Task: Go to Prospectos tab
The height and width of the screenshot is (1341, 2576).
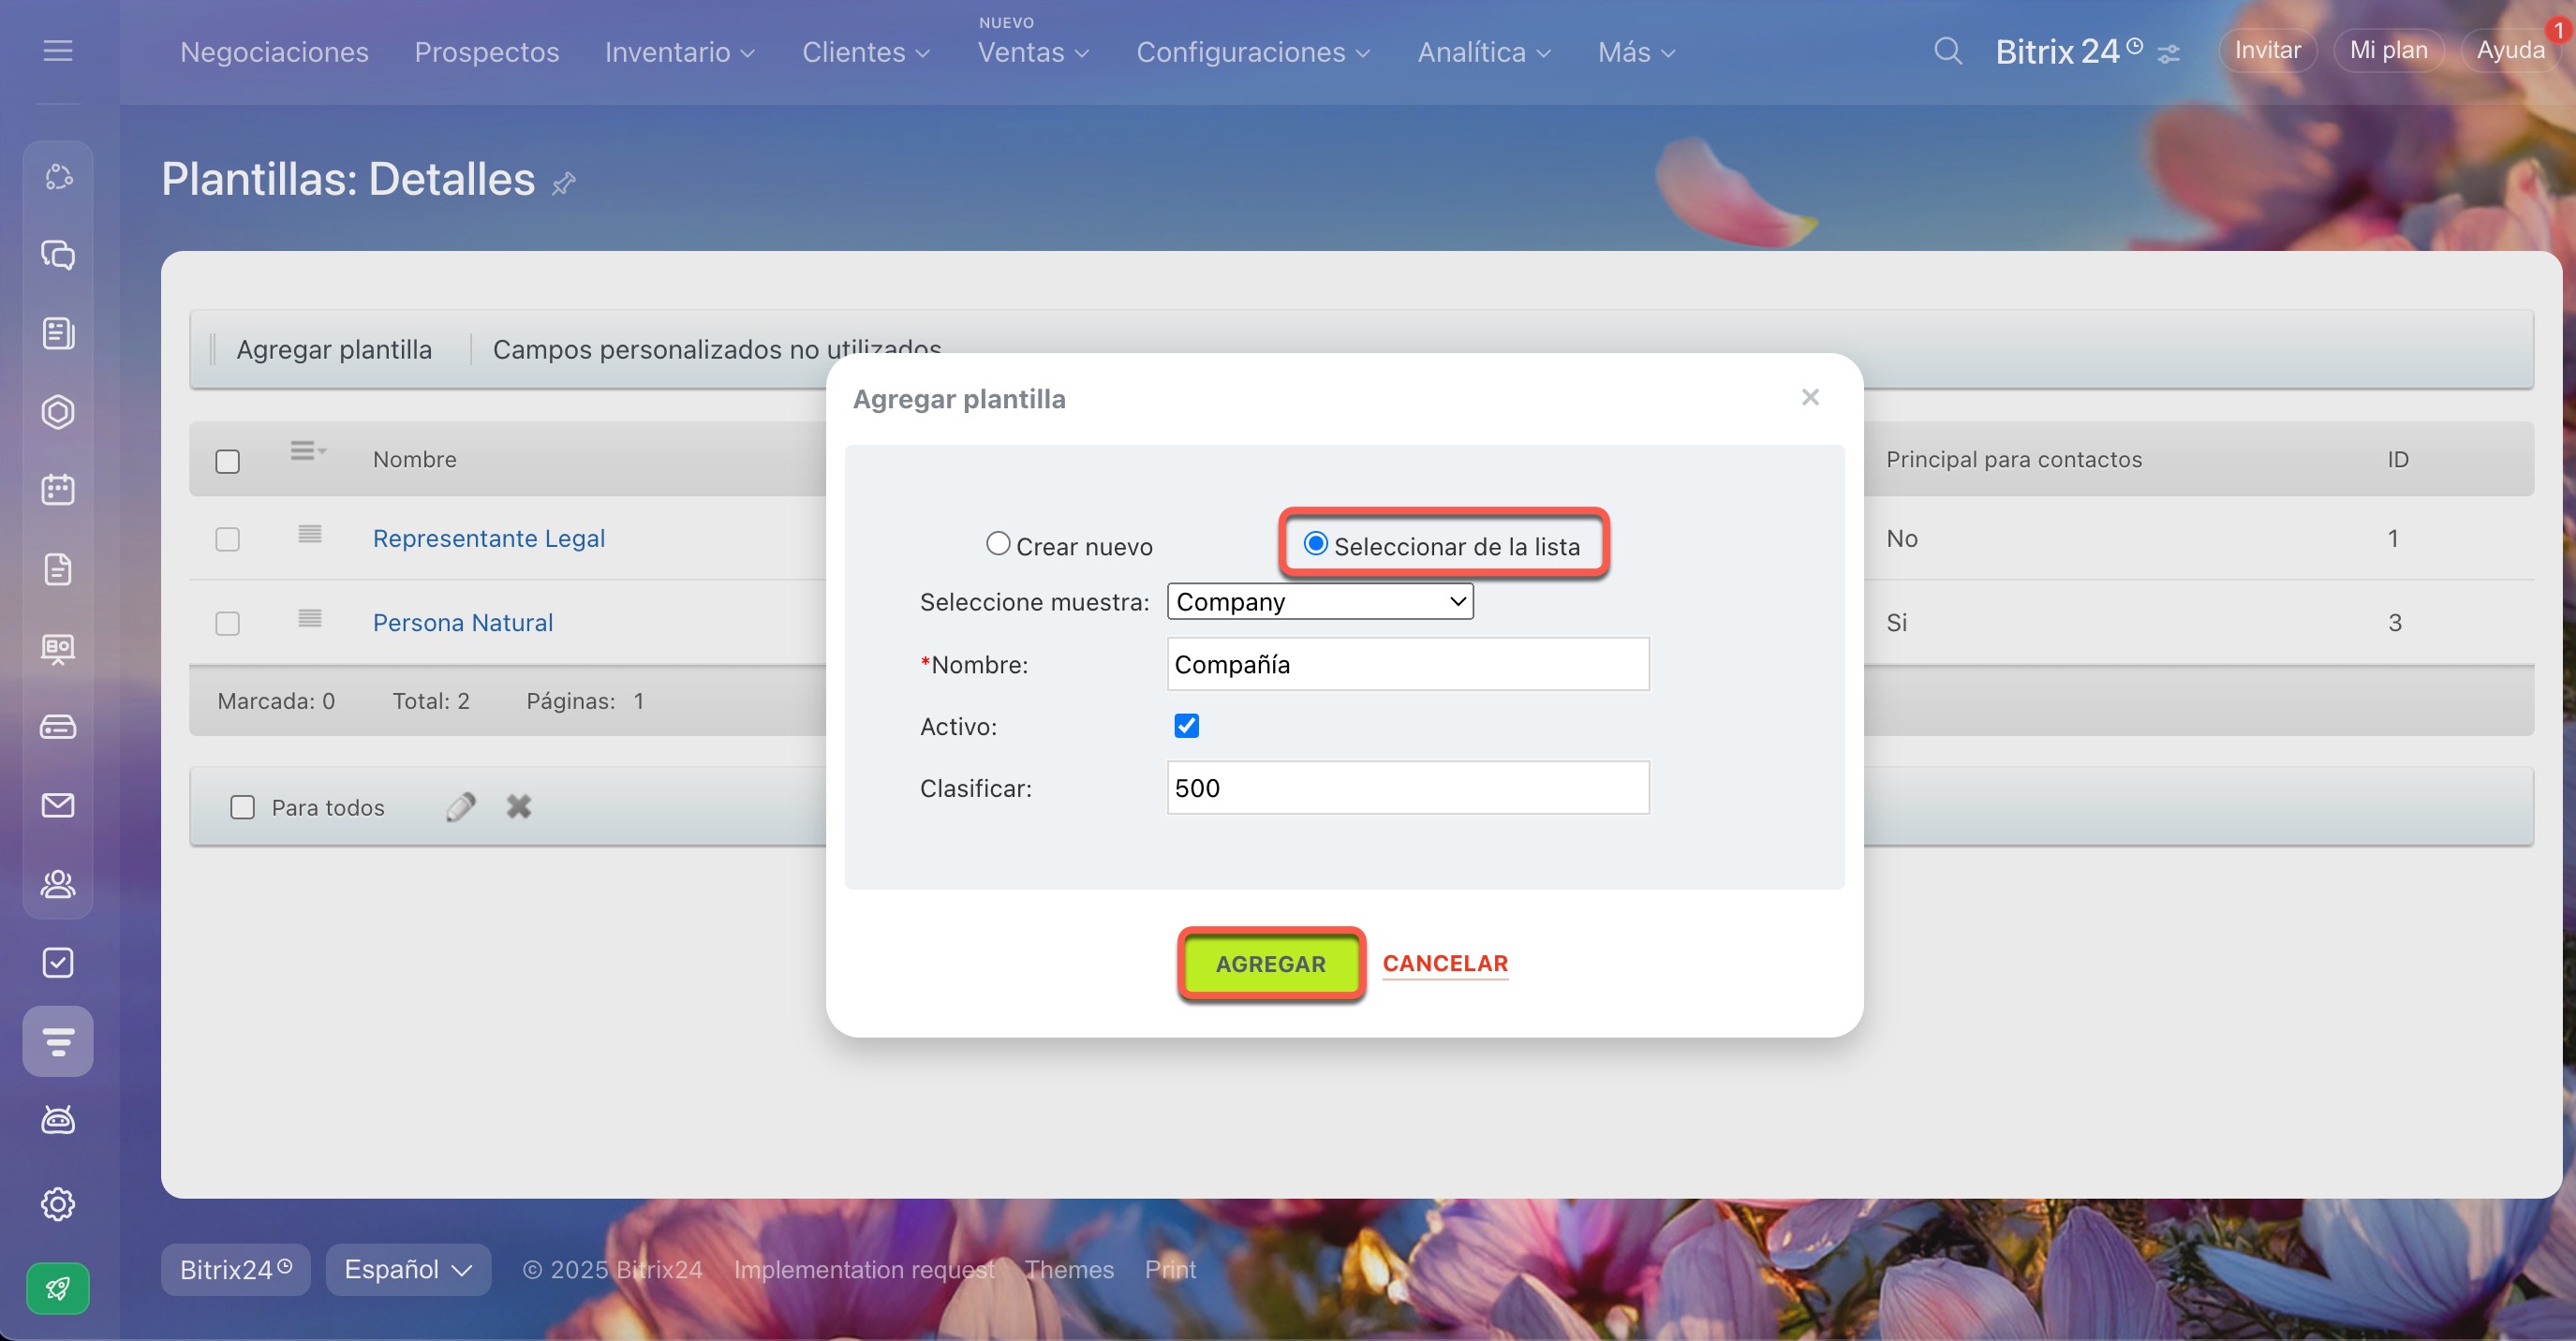Action: coord(487,52)
